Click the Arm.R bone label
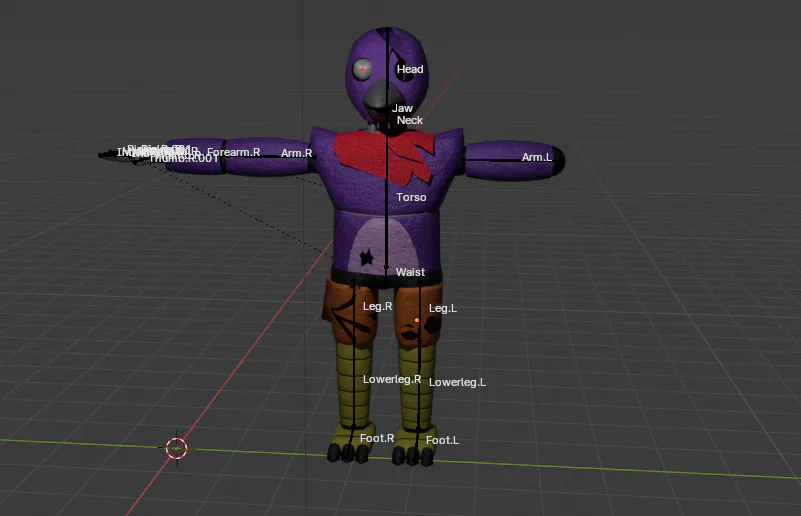This screenshot has width=801, height=516. (x=296, y=153)
